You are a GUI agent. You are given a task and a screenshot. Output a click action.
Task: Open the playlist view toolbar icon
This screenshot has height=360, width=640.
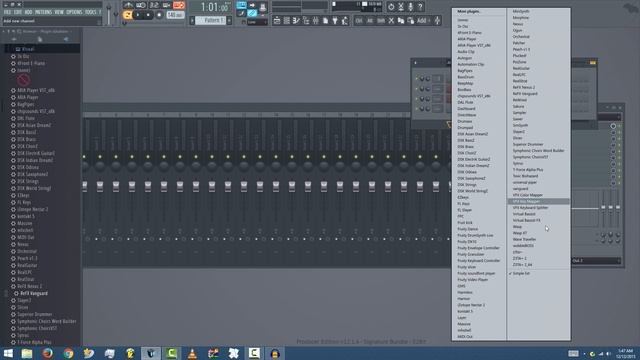point(277,20)
